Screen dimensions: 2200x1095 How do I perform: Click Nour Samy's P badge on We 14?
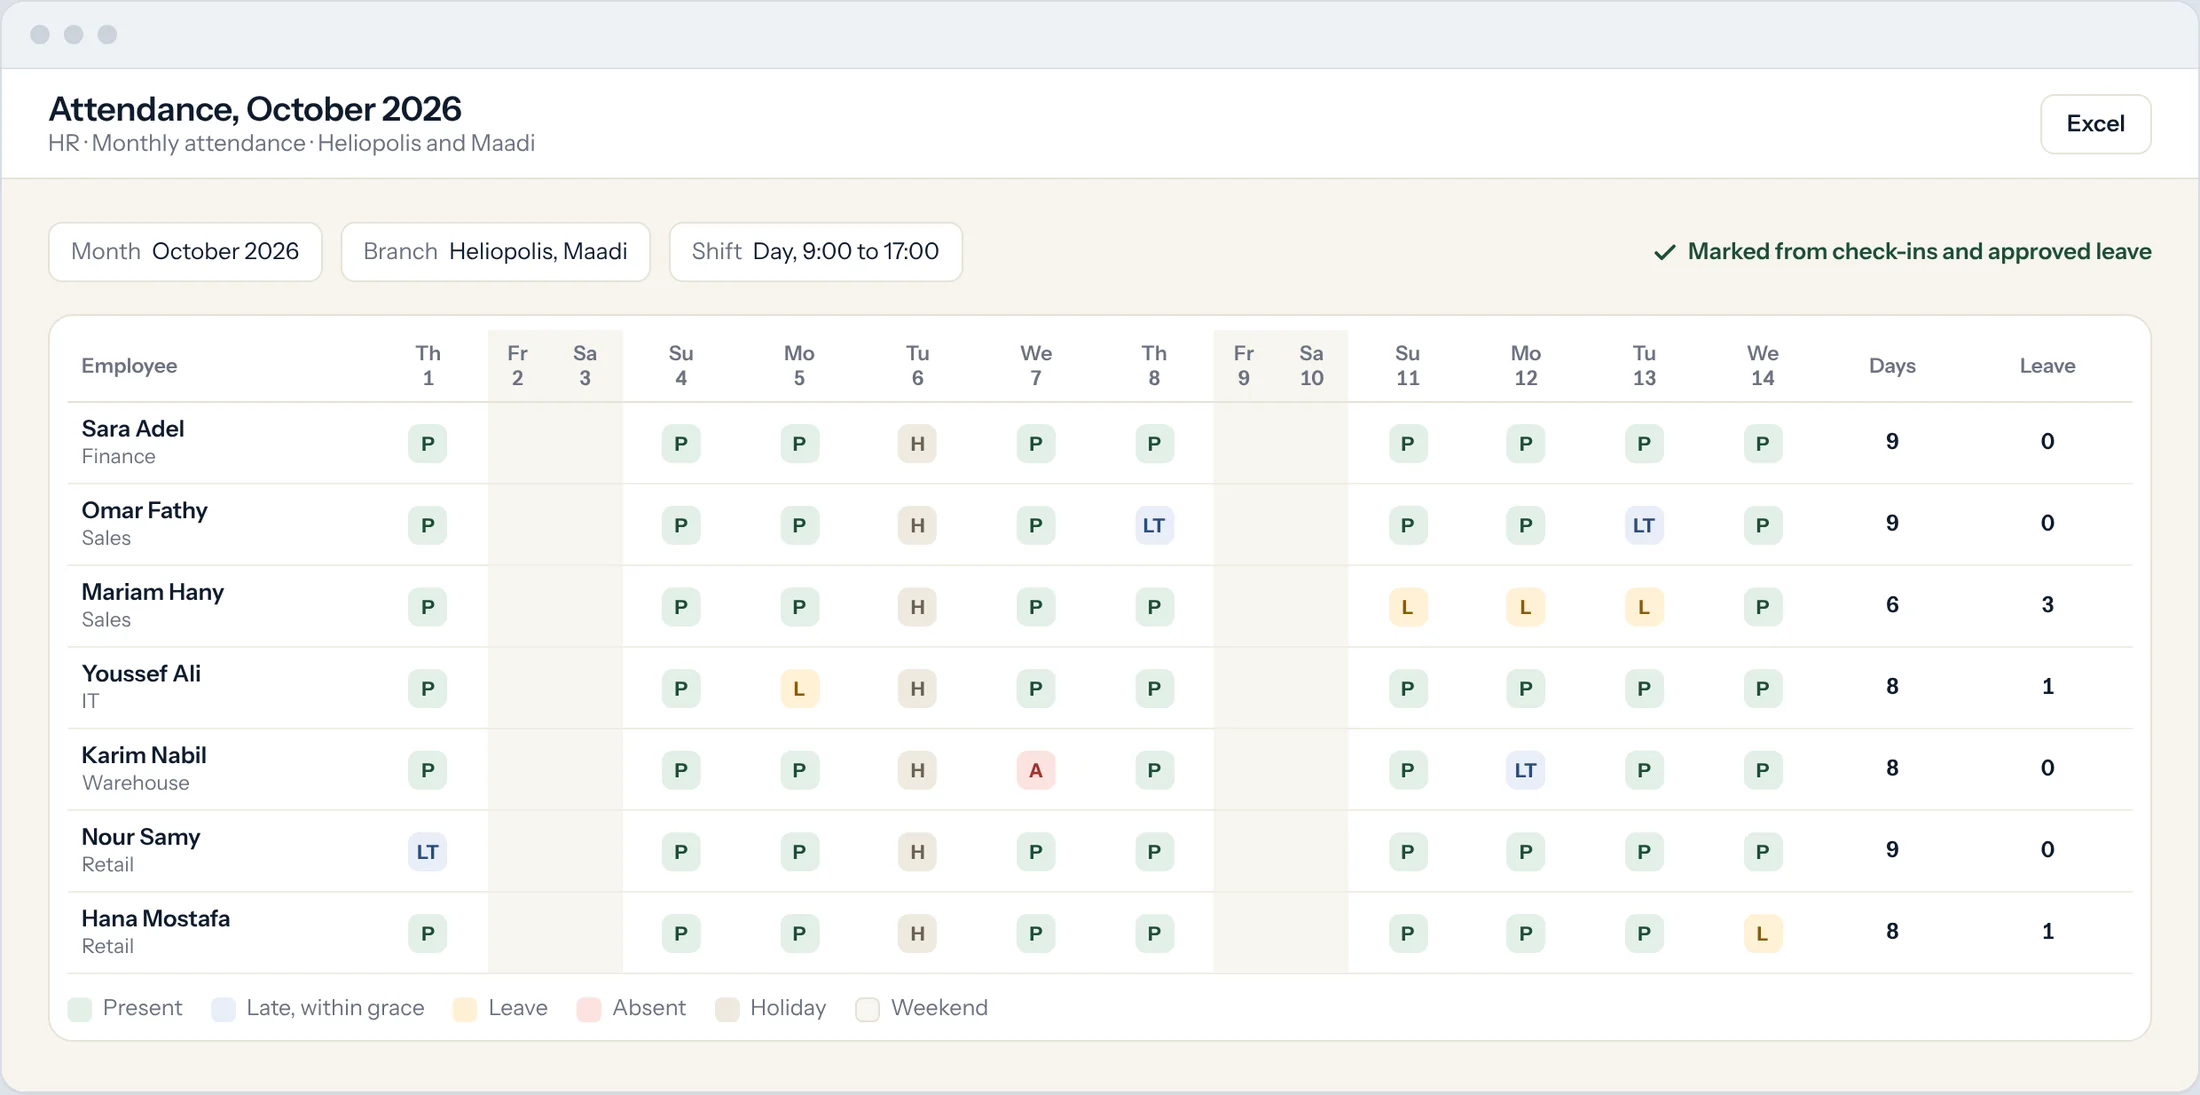point(1762,852)
